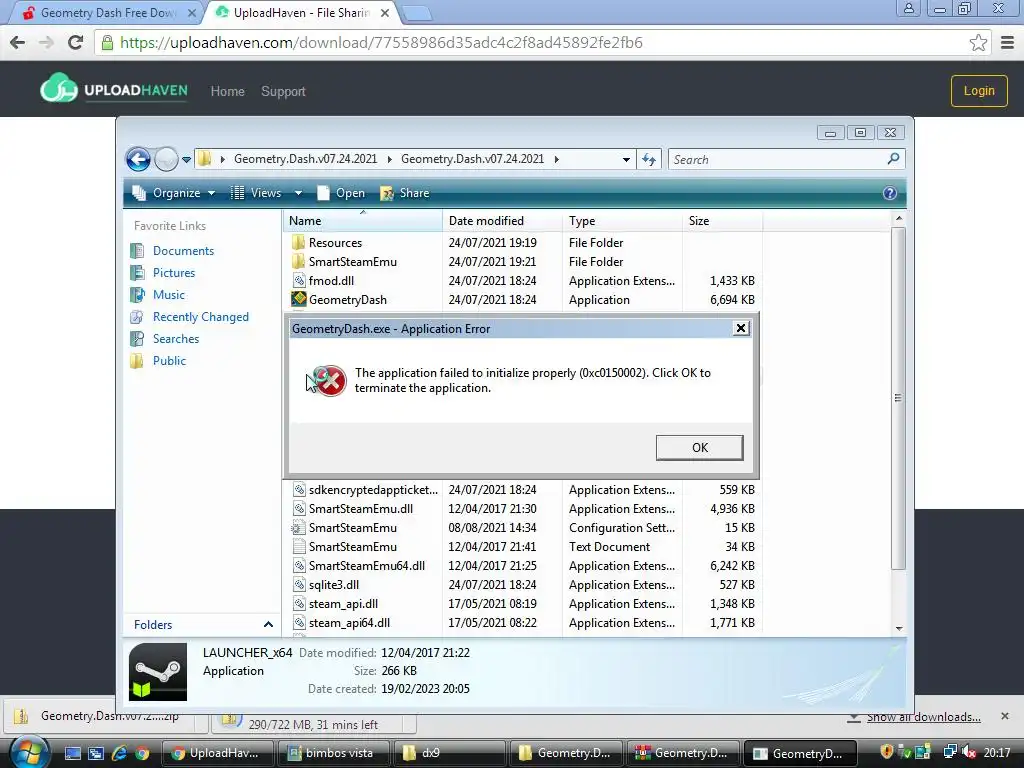The image size is (1024, 768).
Task: Select the SmartSteamEmu Text Document file
Action: click(522, 547)
